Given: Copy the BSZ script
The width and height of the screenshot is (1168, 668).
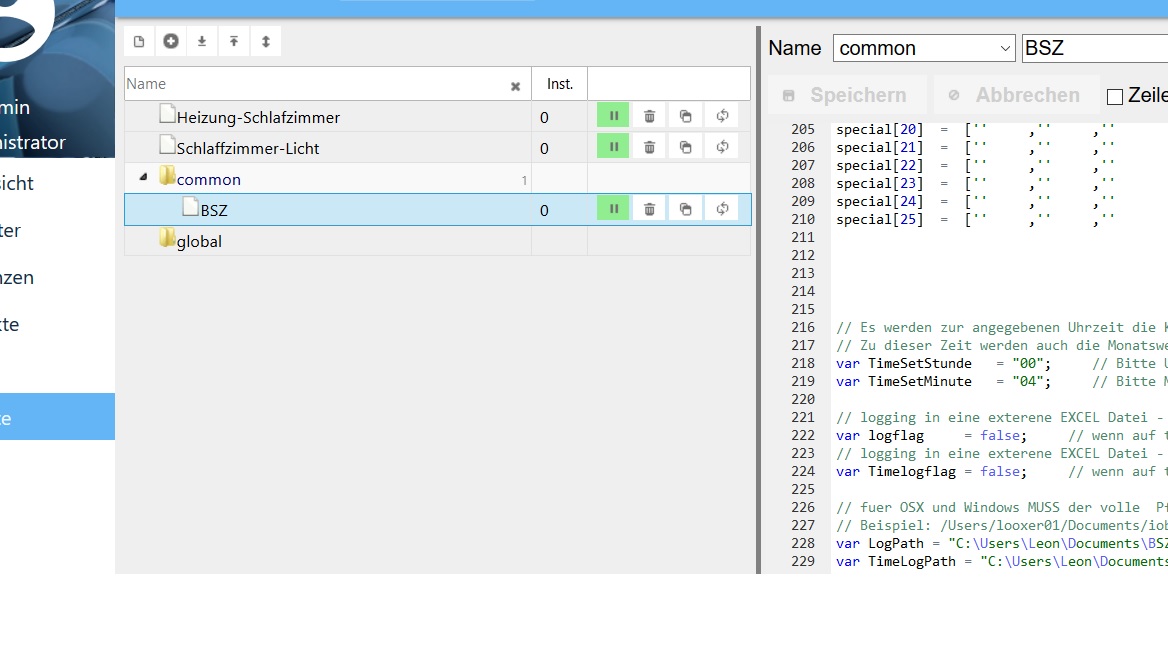Looking at the screenshot, I should (x=686, y=209).
